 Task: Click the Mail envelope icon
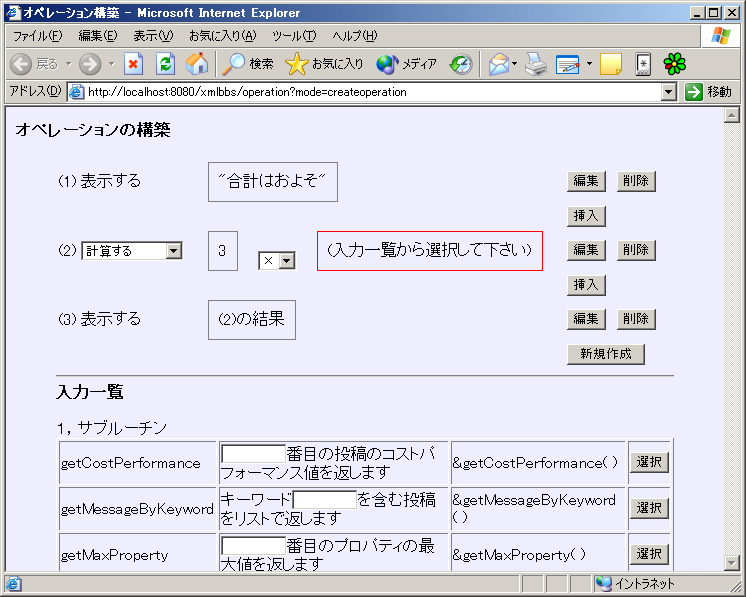click(499, 64)
